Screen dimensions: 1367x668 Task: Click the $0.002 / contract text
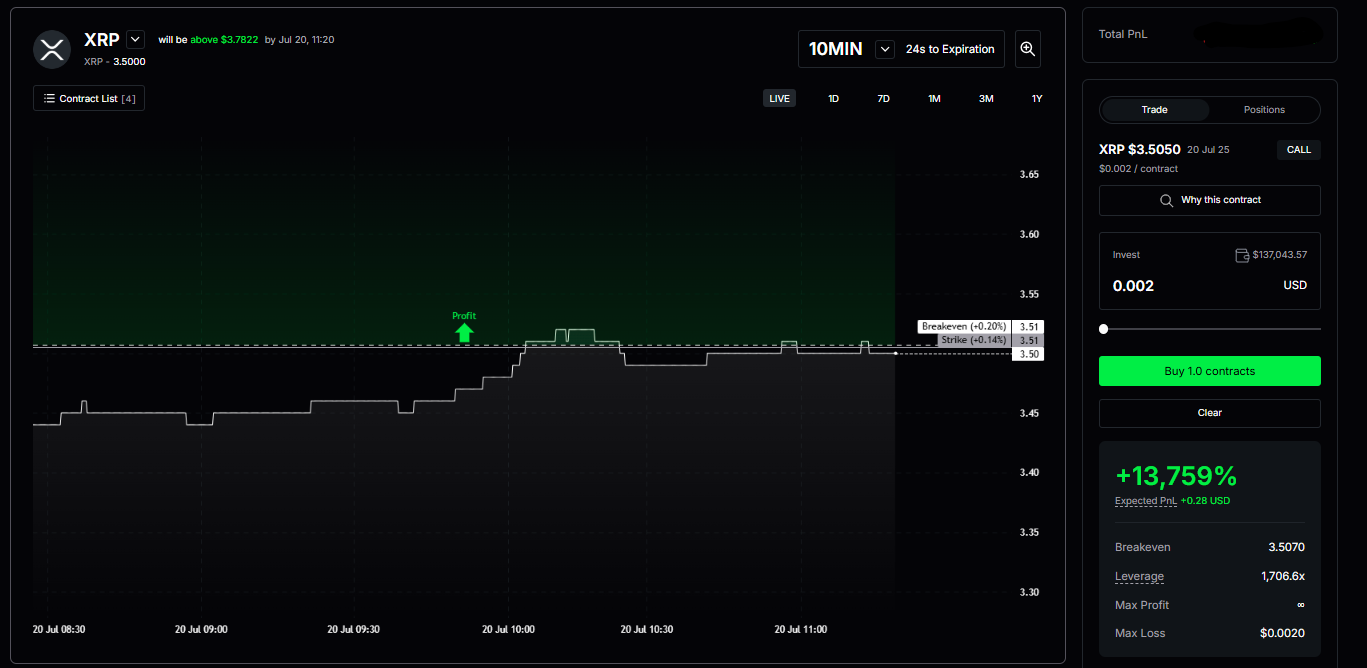[x=1138, y=169]
